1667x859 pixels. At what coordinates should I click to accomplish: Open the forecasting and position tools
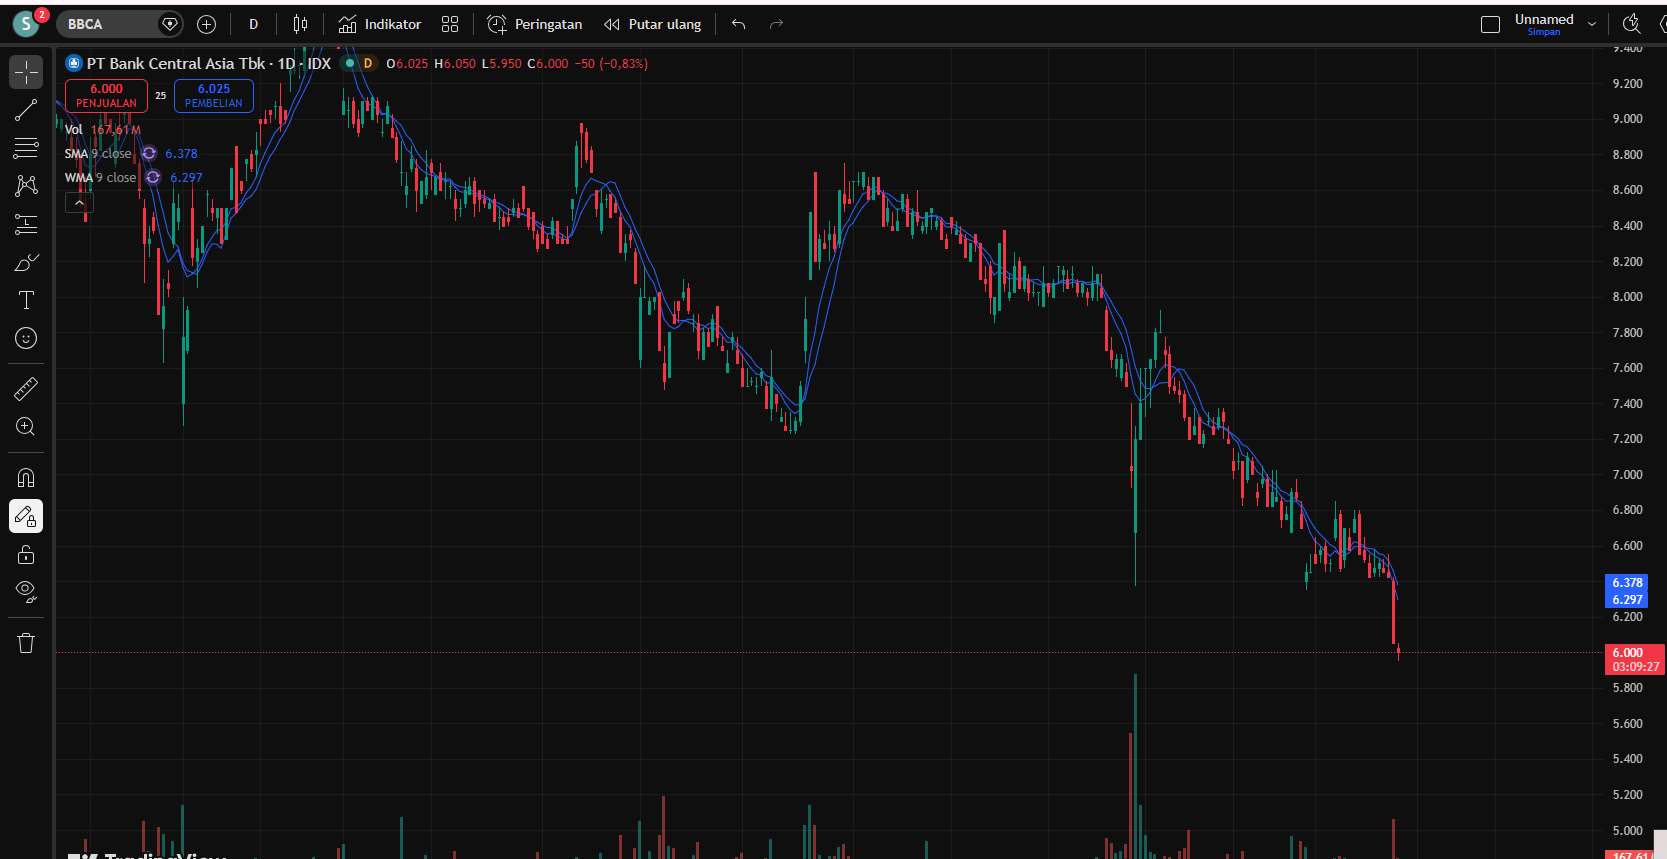[26, 224]
